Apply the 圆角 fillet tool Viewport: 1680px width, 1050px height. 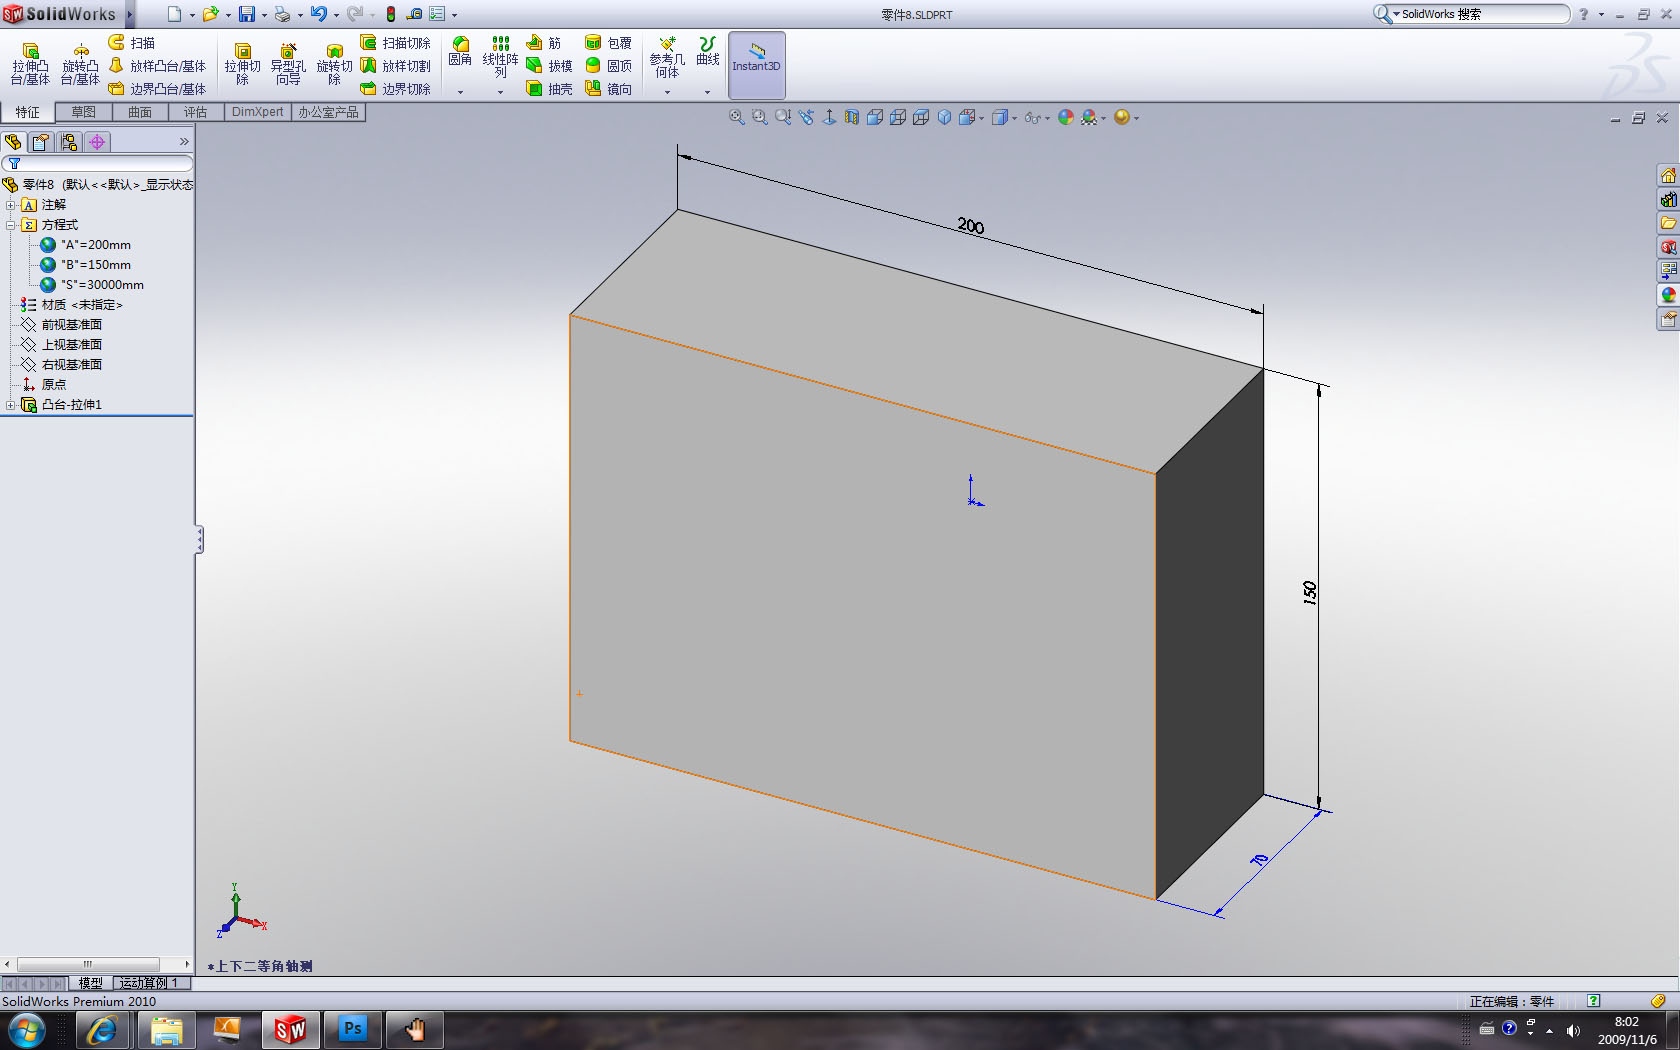coord(460,52)
